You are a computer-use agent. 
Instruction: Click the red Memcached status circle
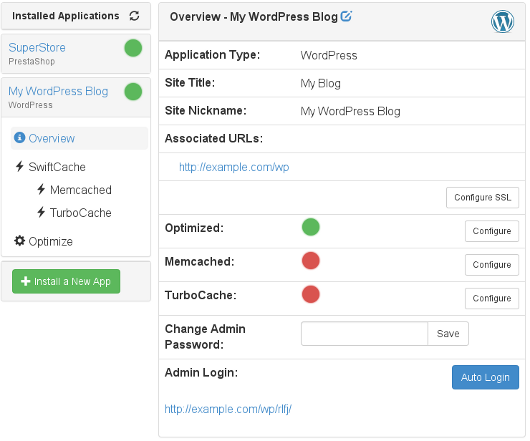pos(311,261)
